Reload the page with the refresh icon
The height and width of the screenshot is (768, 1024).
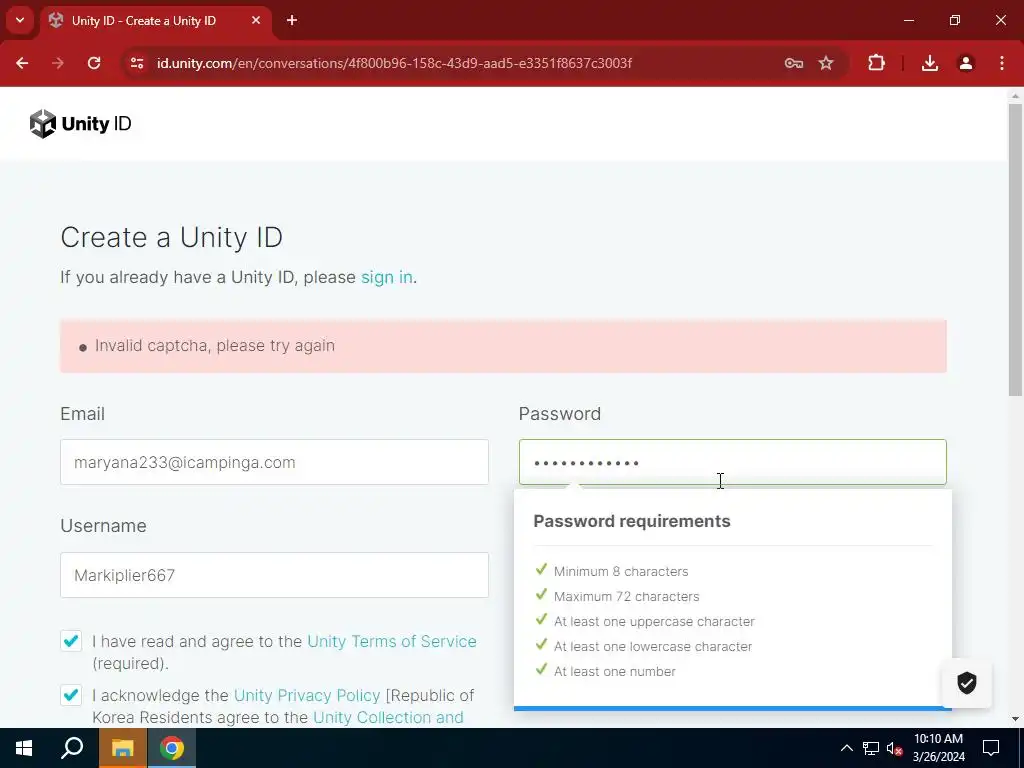coord(94,63)
